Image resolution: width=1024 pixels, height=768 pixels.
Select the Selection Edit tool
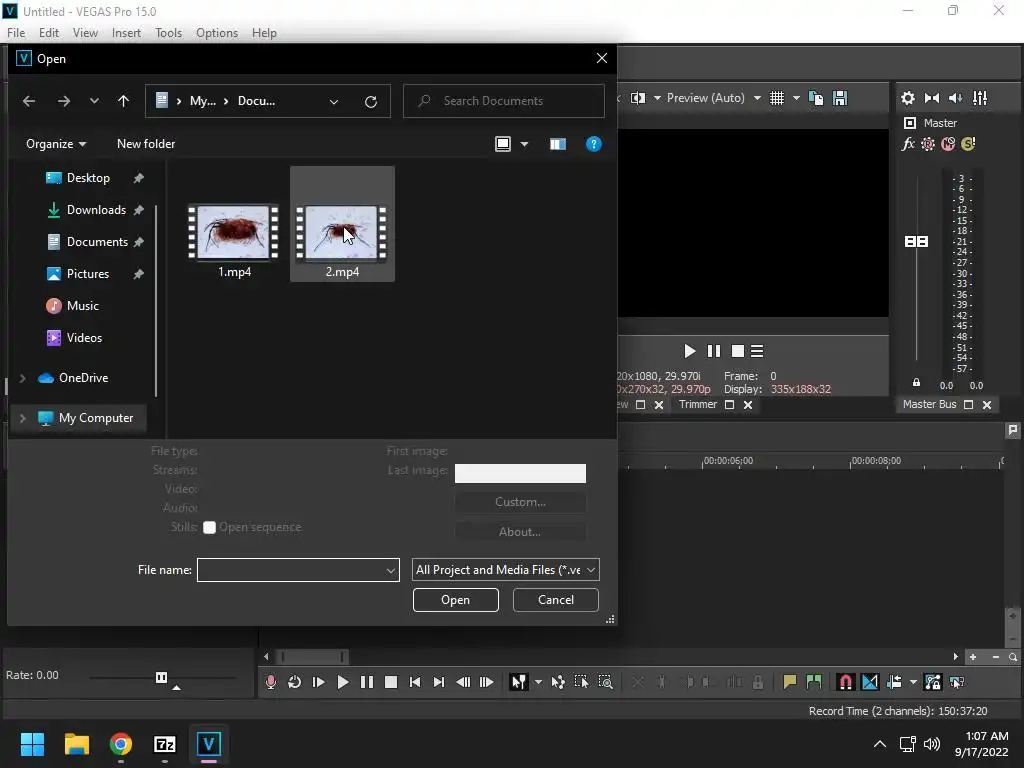point(581,682)
